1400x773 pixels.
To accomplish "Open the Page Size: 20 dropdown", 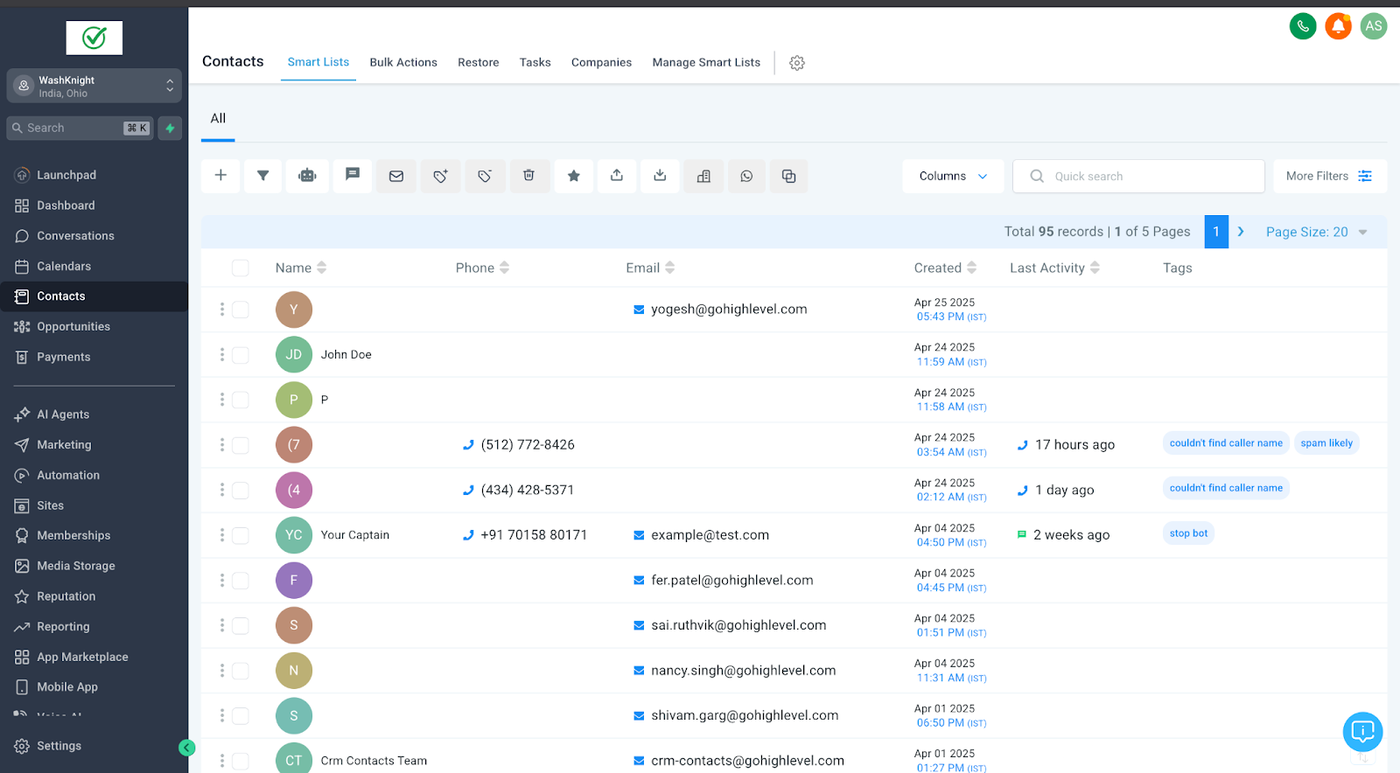I will point(1316,232).
